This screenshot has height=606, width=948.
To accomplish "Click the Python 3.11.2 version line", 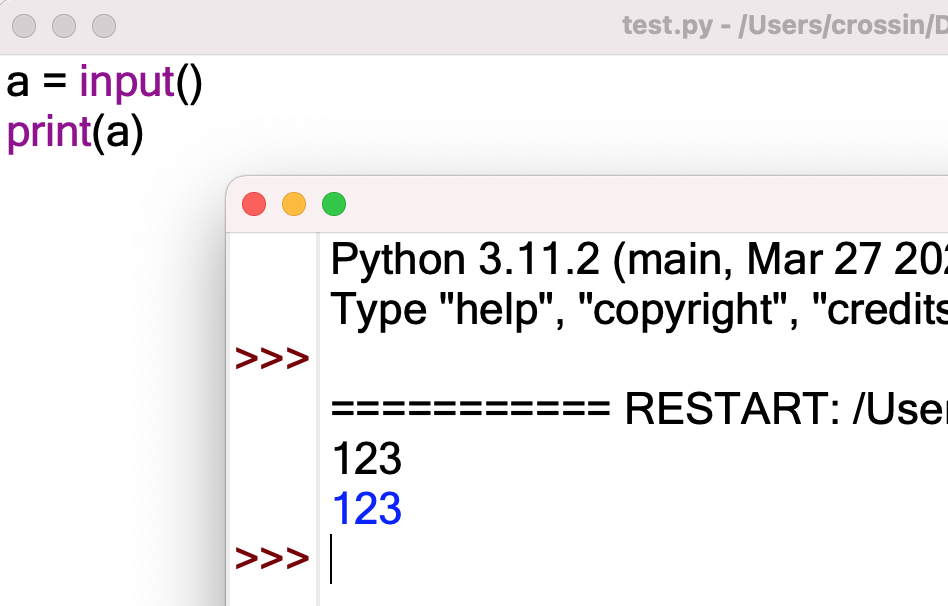I will tap(639, 259).
